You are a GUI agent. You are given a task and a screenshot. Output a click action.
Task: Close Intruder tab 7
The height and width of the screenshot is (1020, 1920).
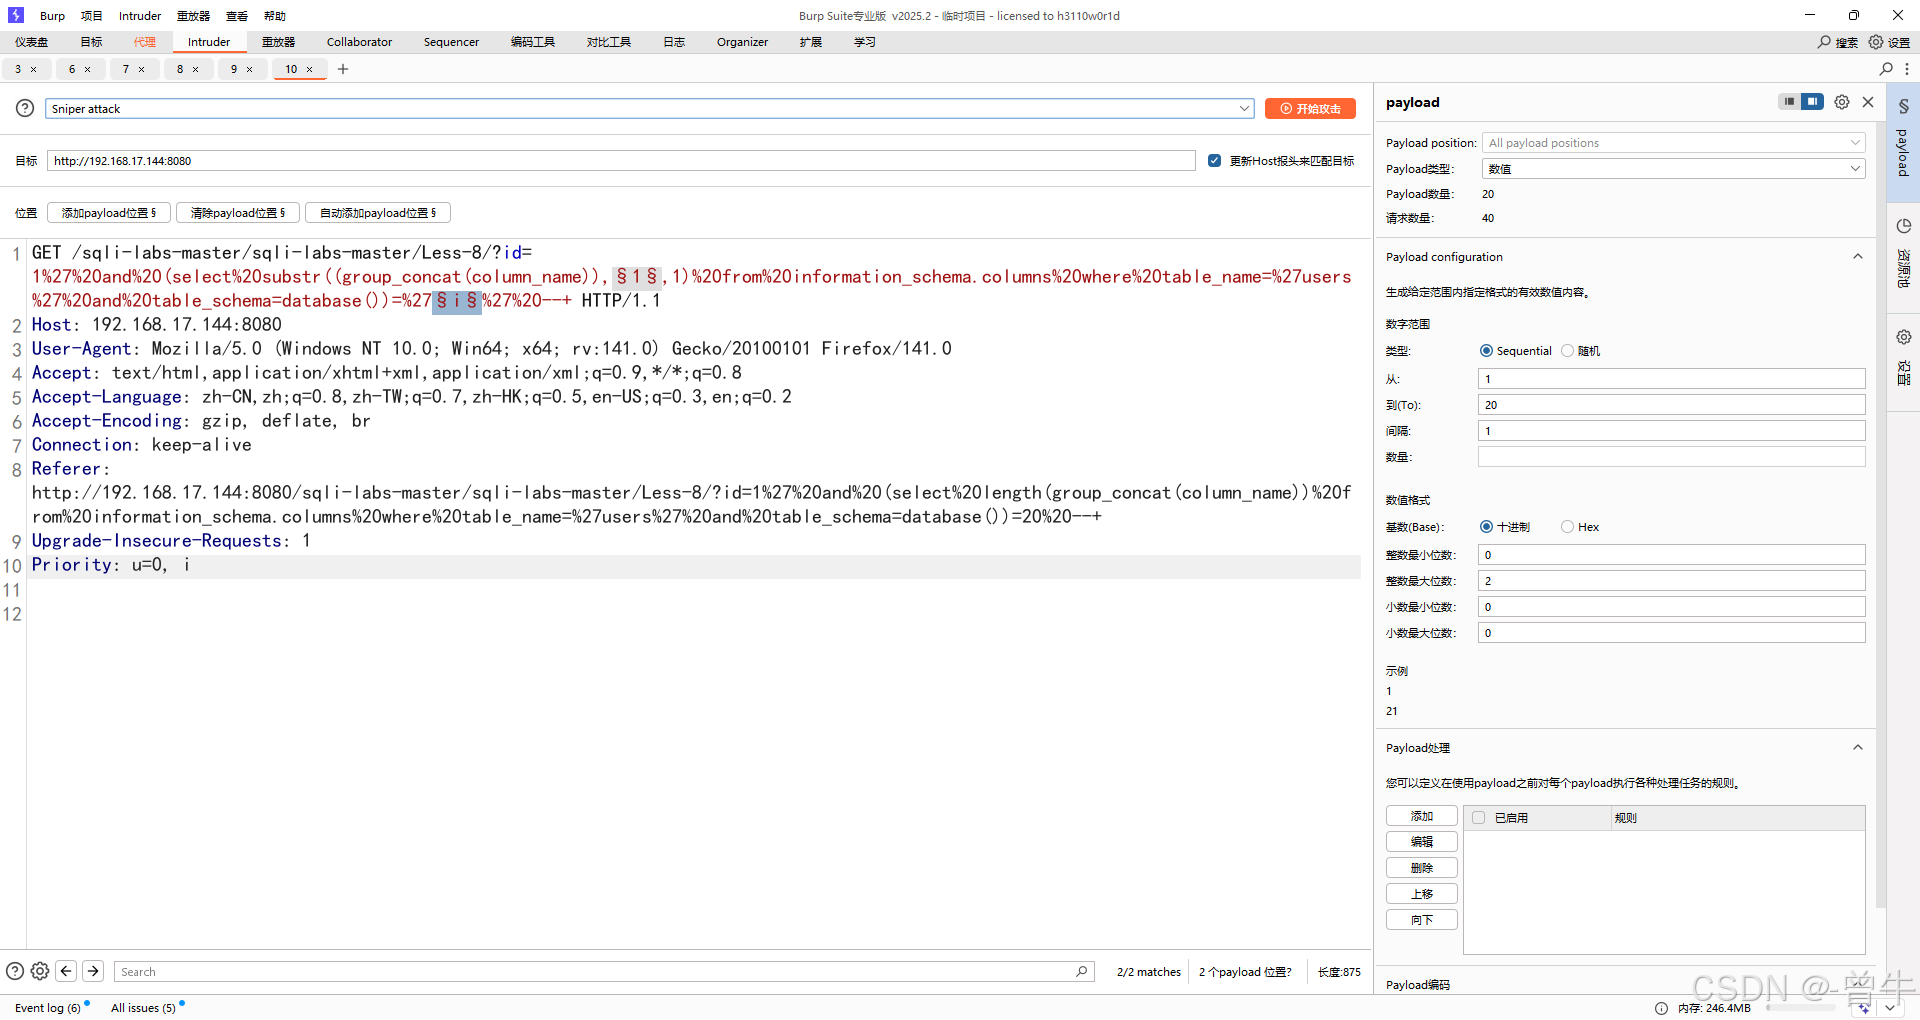(142, 69)
